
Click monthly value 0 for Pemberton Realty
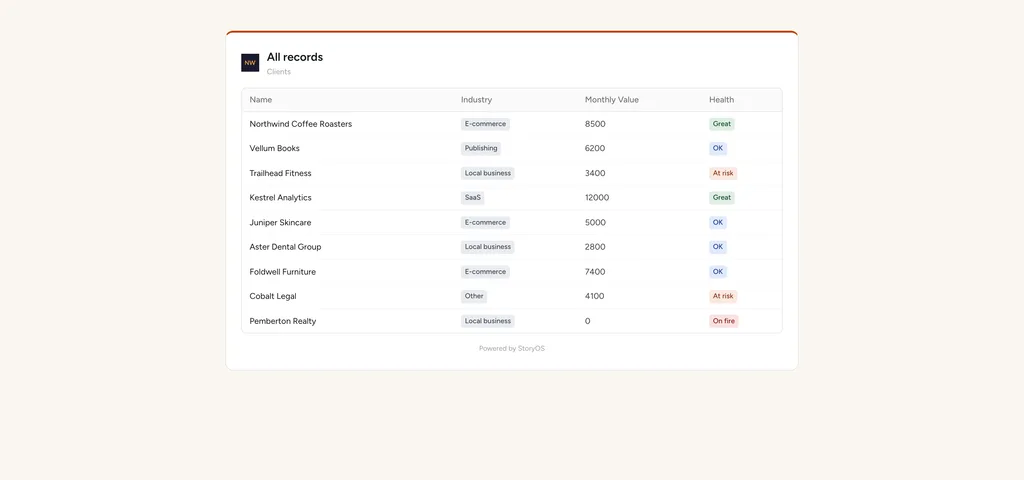[588, 321]
